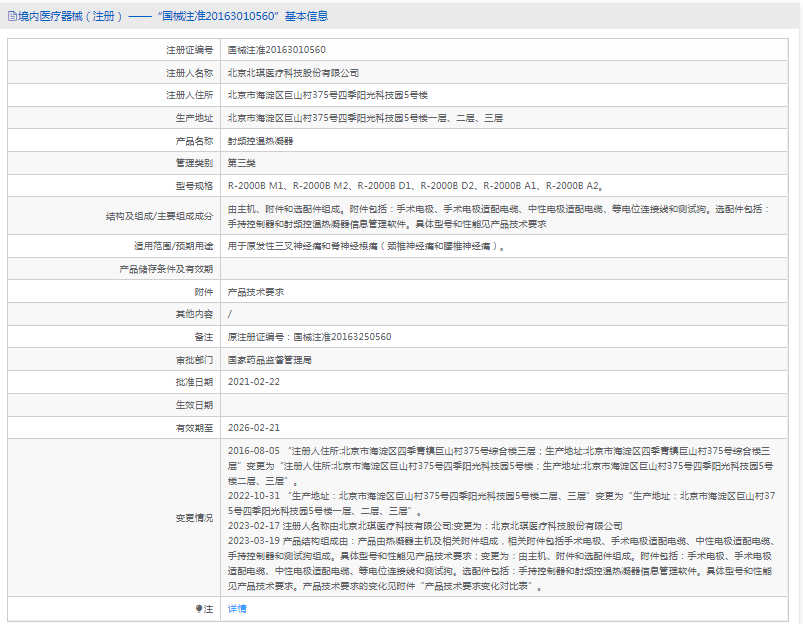Click the 附件 row label

click(204, 292)
